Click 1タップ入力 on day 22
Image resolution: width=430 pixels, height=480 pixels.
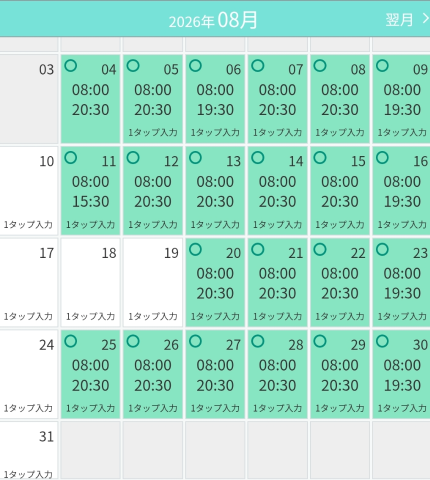point(340,316)
